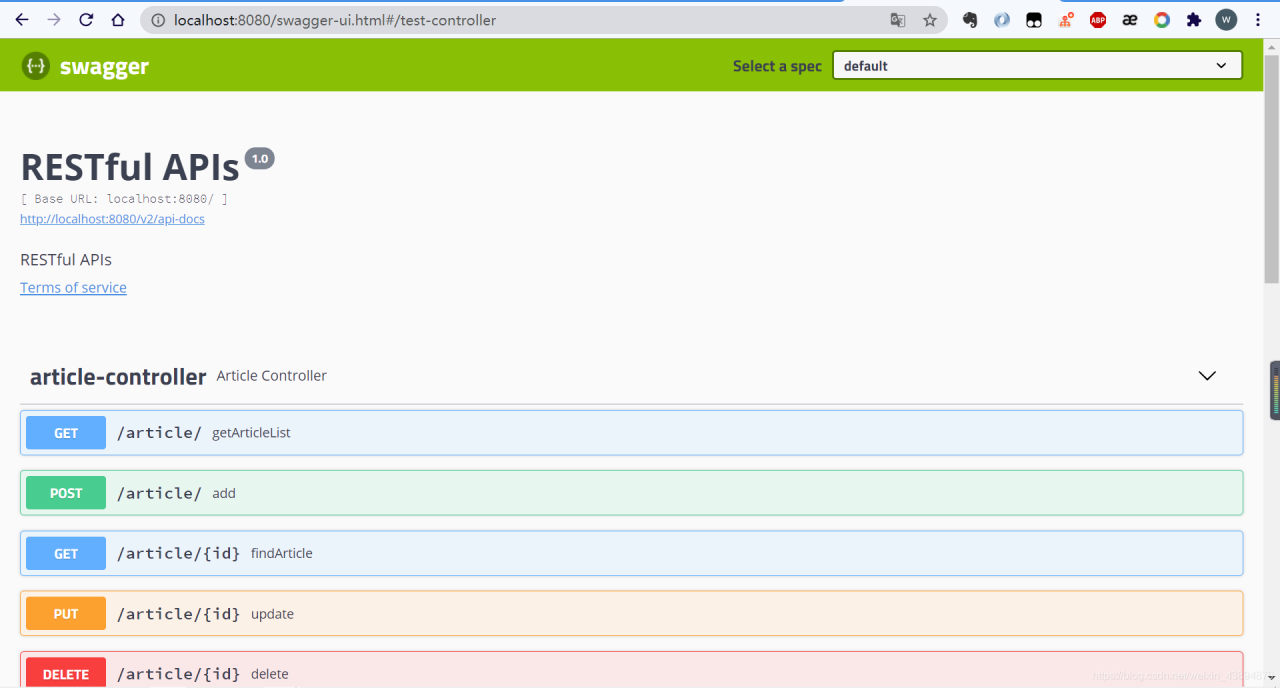
Task: Open the multicolor ring extension icon
Action: [1162, 20]
